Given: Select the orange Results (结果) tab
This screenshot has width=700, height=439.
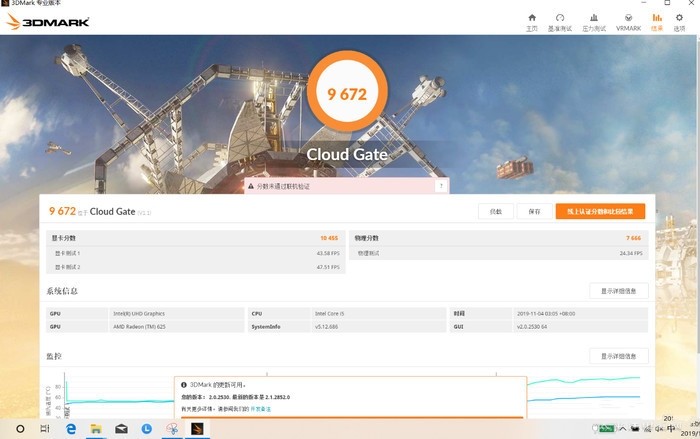Looking at the screenshot, I should click(657, 22).
